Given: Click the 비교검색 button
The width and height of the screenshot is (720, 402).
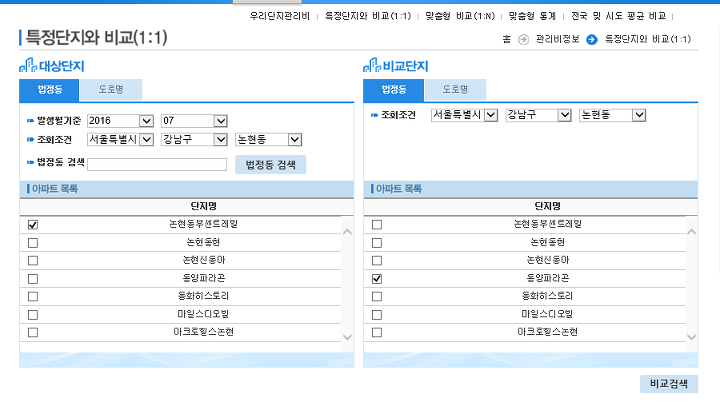Looking at the screenshot, I should [669, 384].
